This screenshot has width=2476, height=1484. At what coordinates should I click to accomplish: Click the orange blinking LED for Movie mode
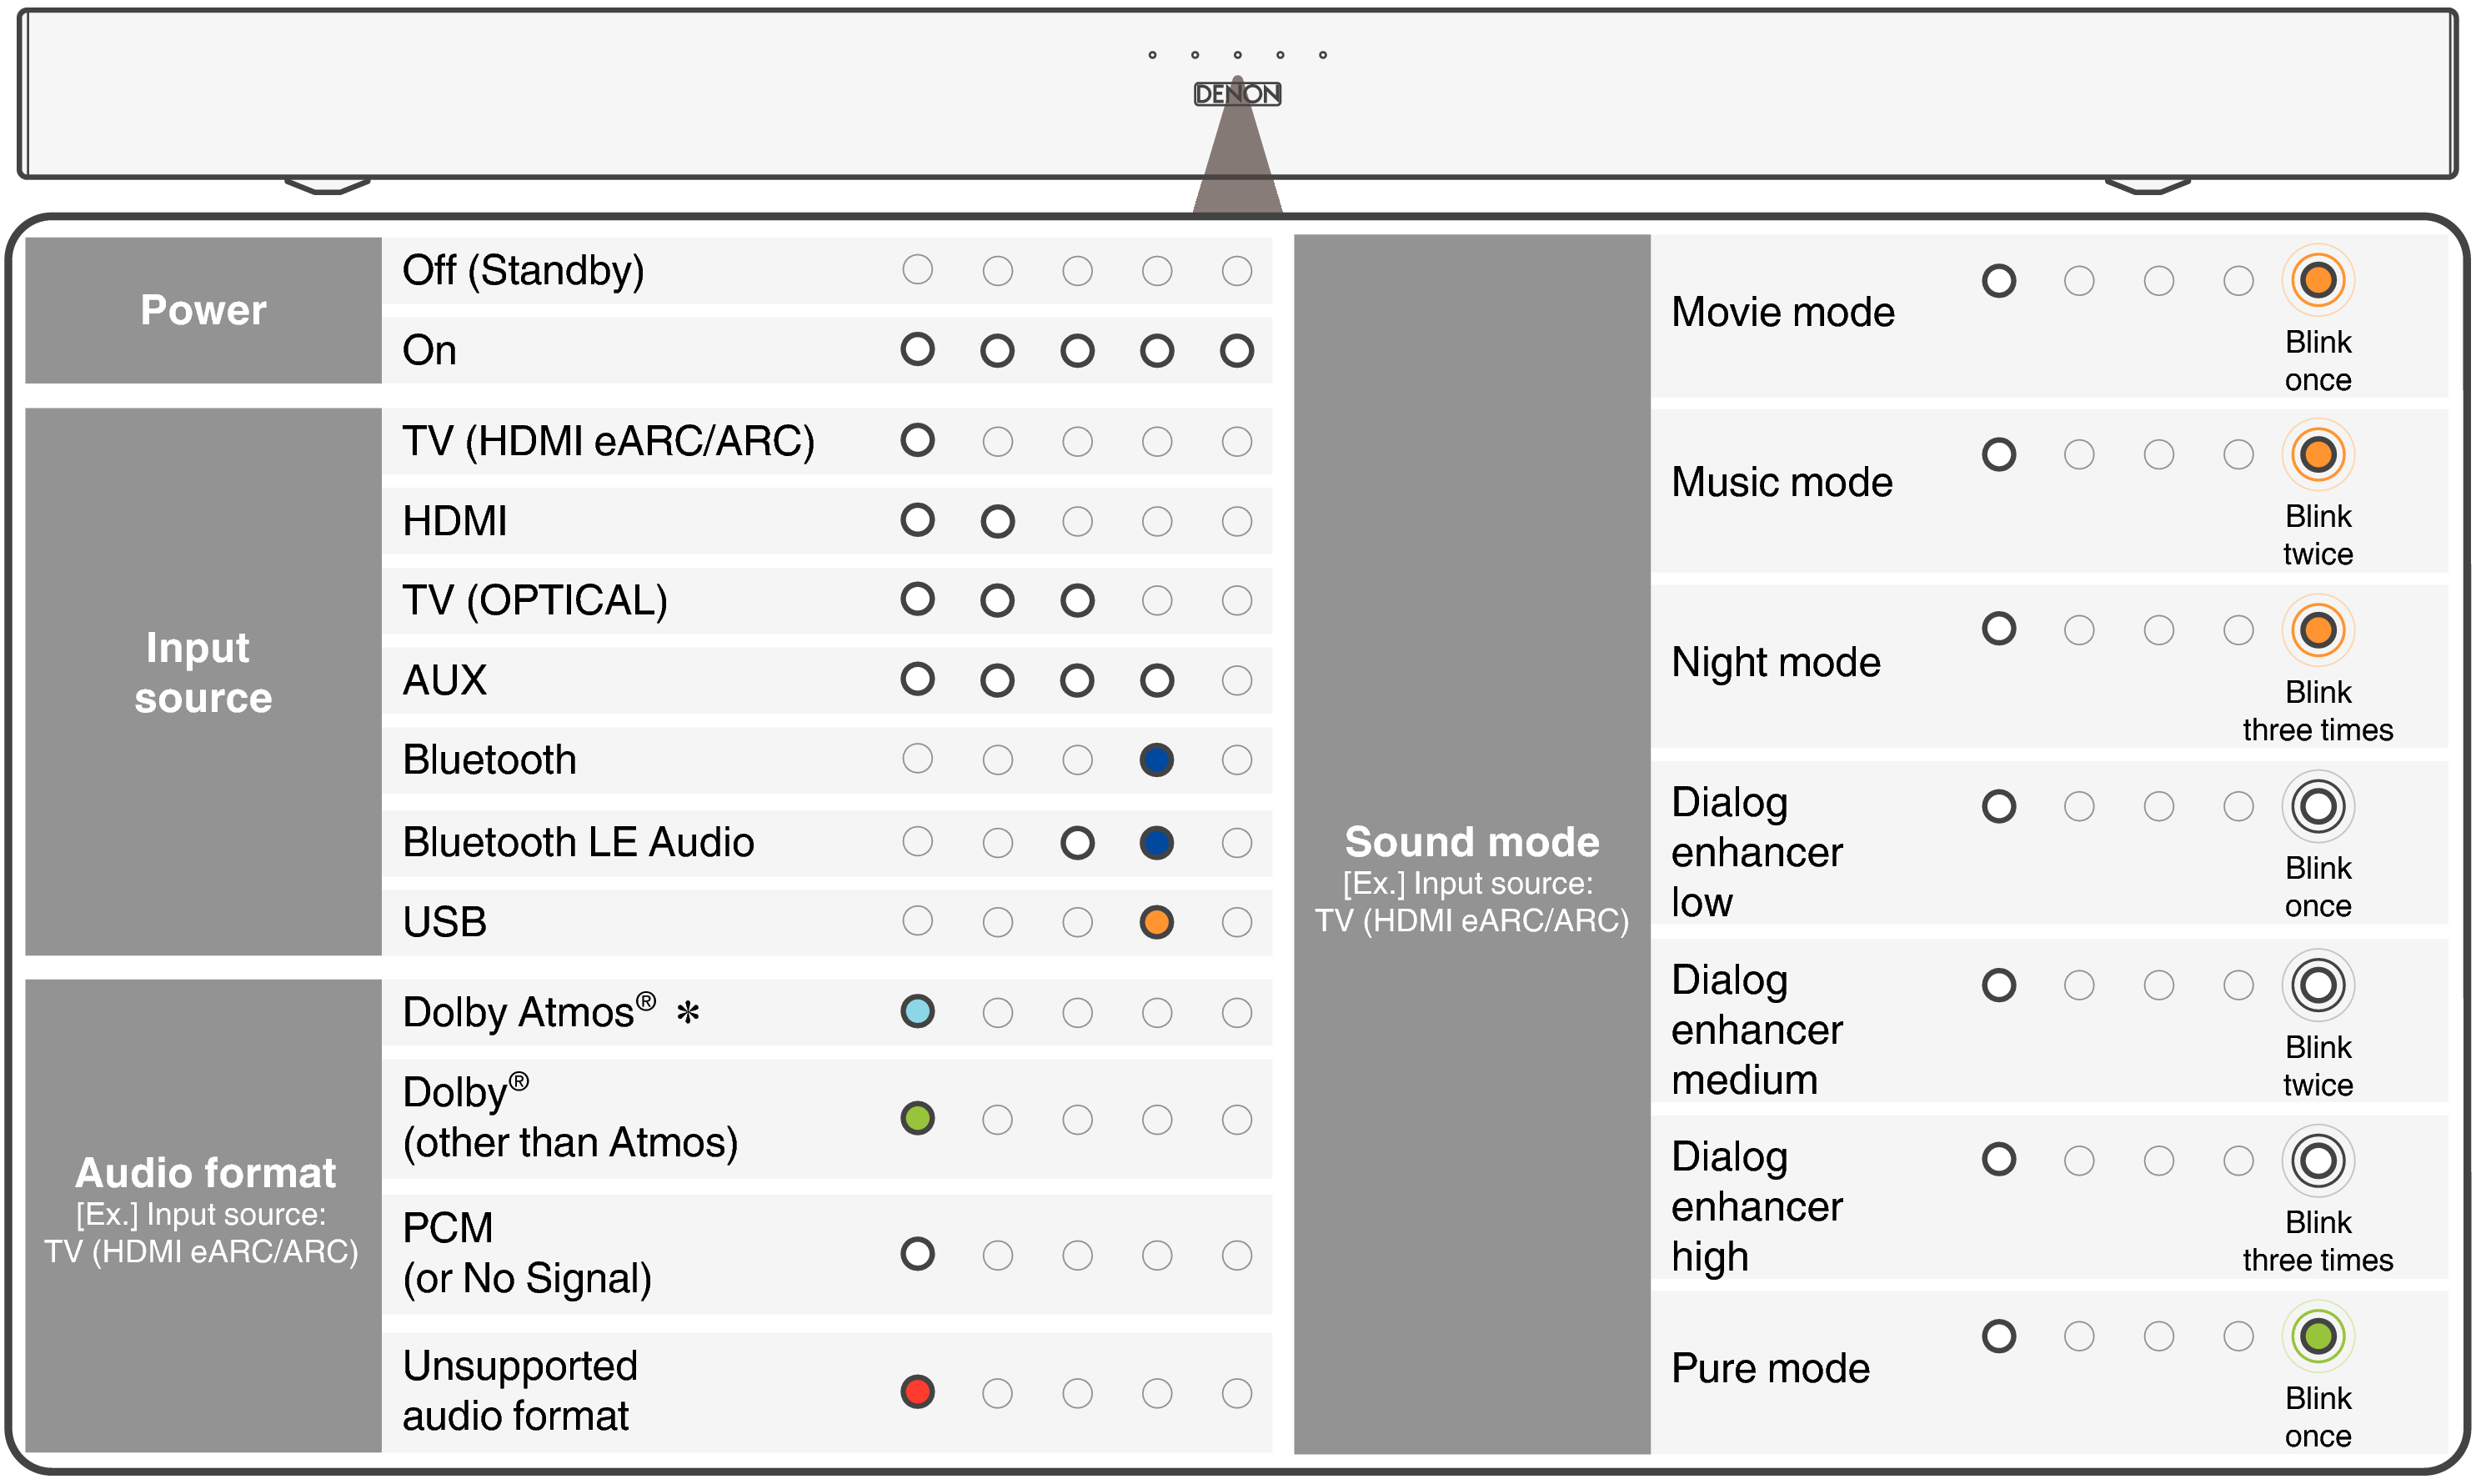point(2317,280)
